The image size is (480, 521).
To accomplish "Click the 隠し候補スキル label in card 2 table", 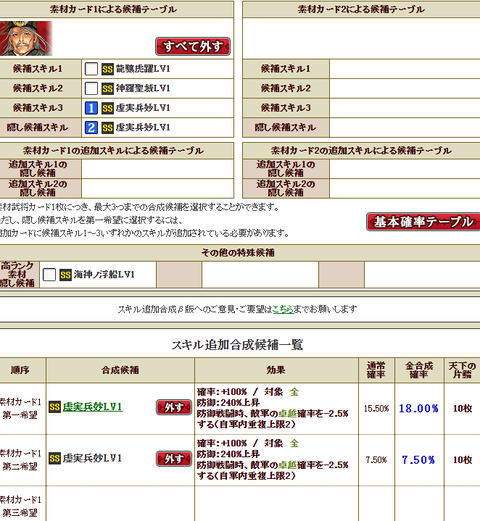I will 286,127.
